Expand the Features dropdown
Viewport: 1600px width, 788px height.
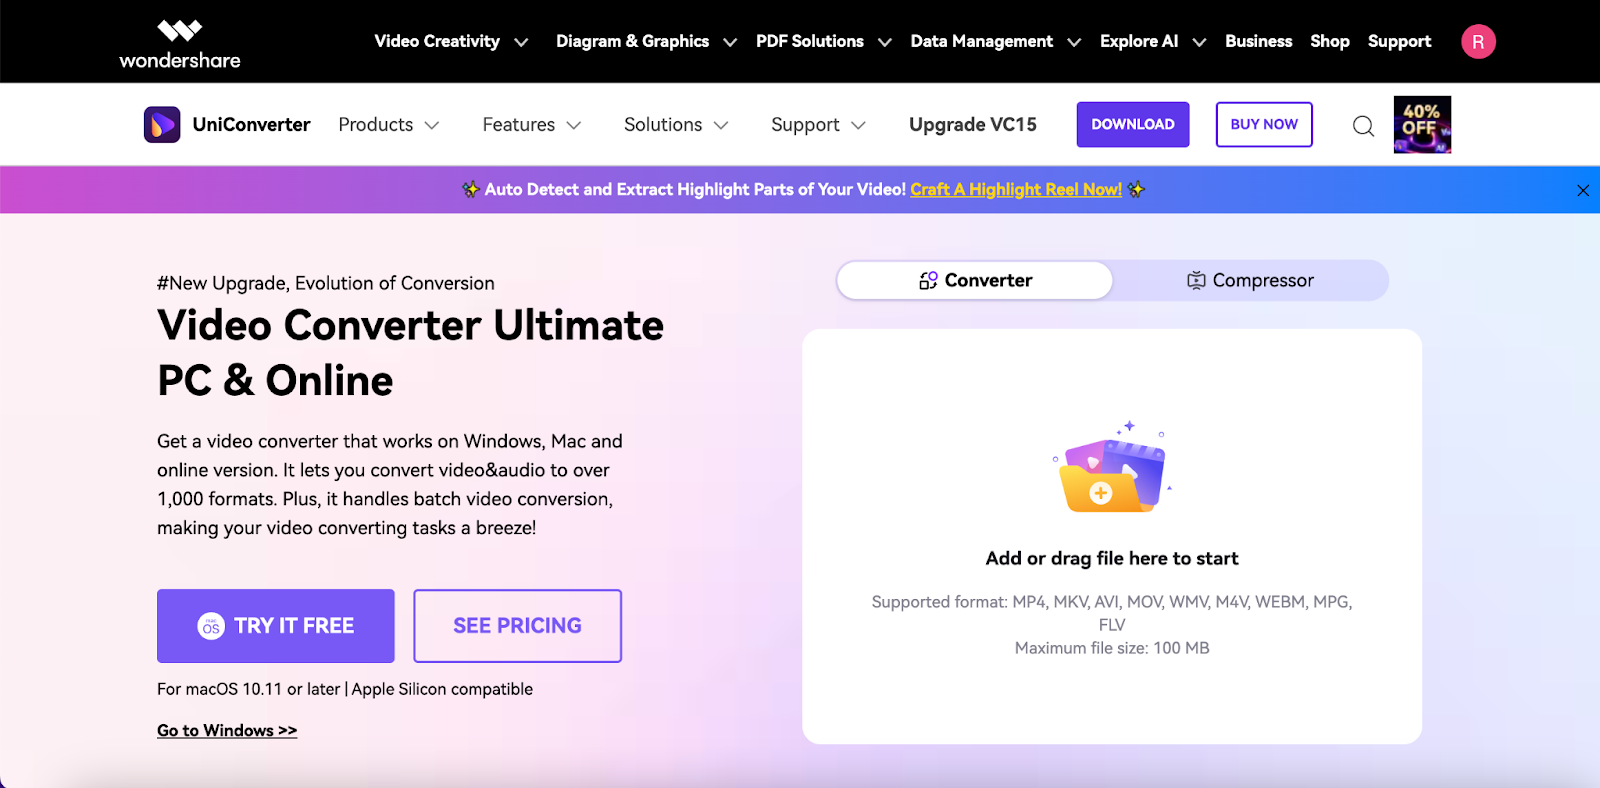coord(532,125)
